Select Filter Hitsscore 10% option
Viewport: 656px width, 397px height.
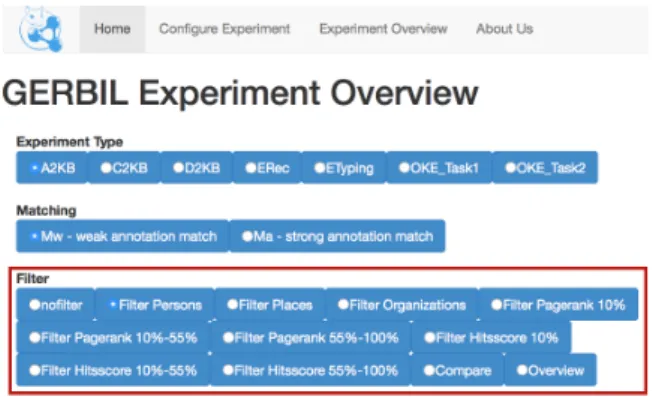point(491,338)
